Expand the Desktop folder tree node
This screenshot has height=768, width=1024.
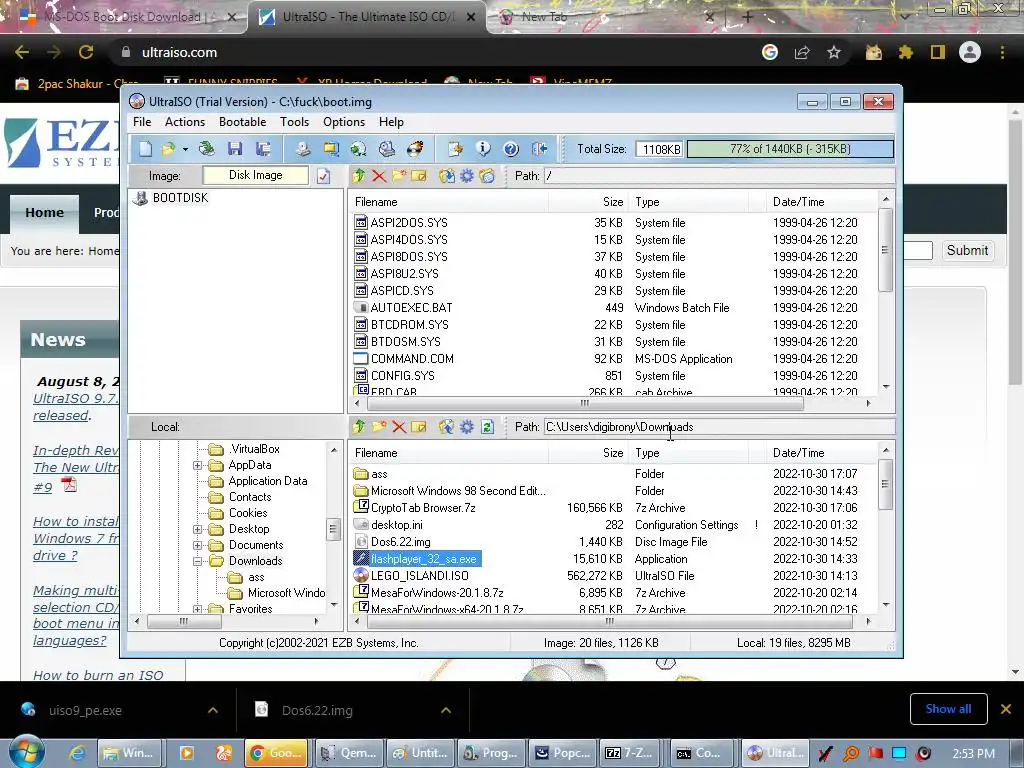(x=197, y=530)
